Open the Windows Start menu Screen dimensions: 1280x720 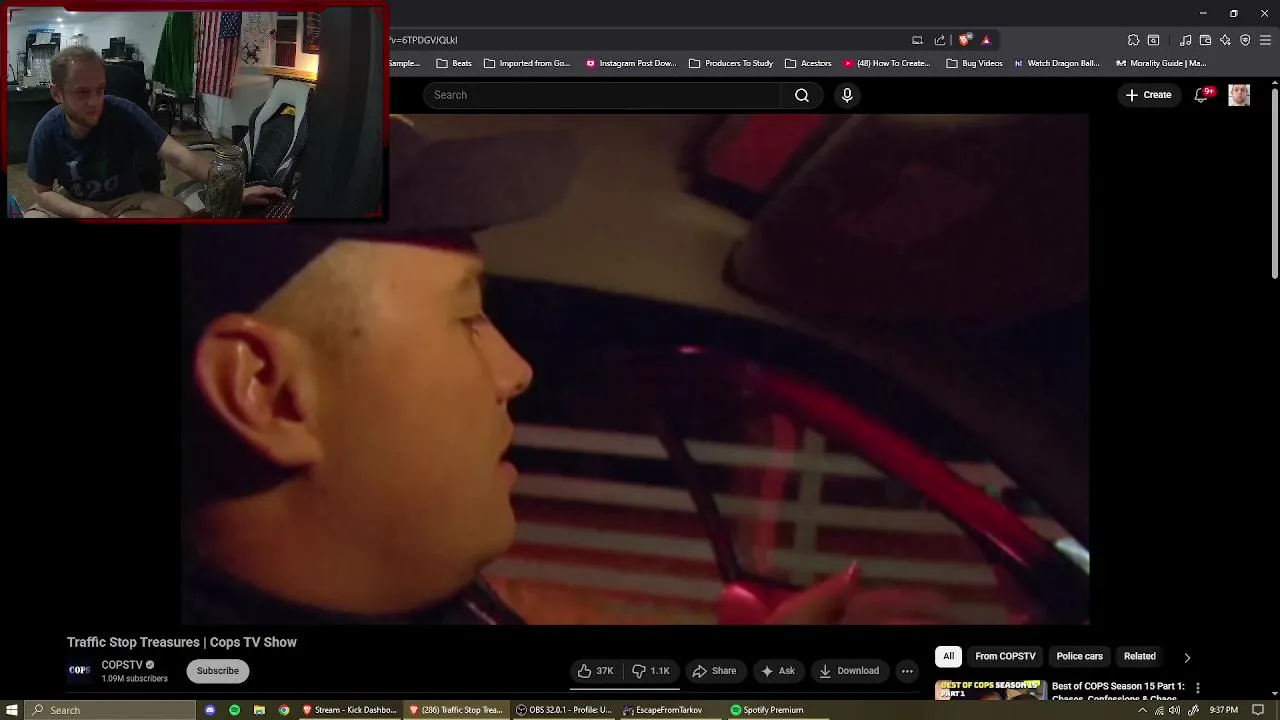click(12, 710)
